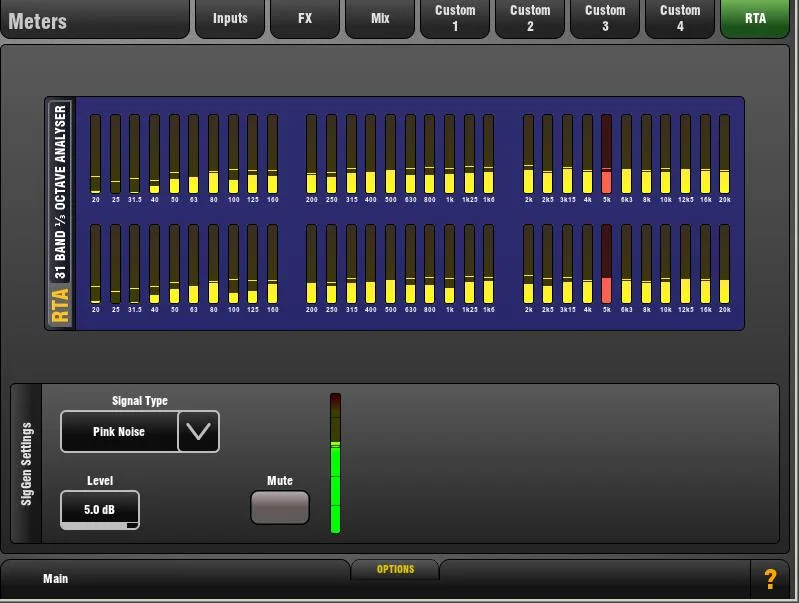Toggle the signal generator Mute button
Viewport: 799px width, 603px height.
(x=280, y=507)
